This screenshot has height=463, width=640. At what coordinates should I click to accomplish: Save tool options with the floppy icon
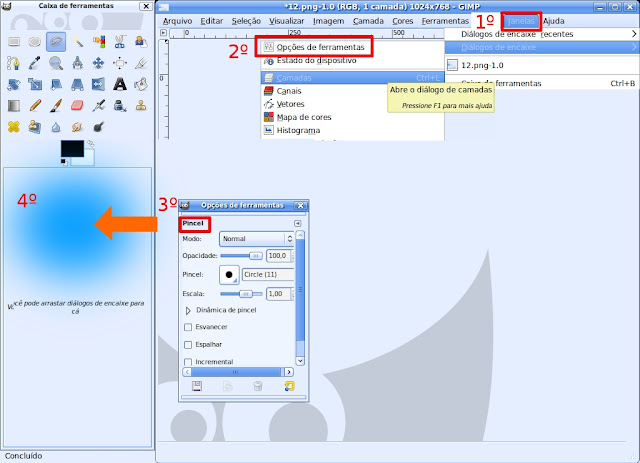point(197,386)
